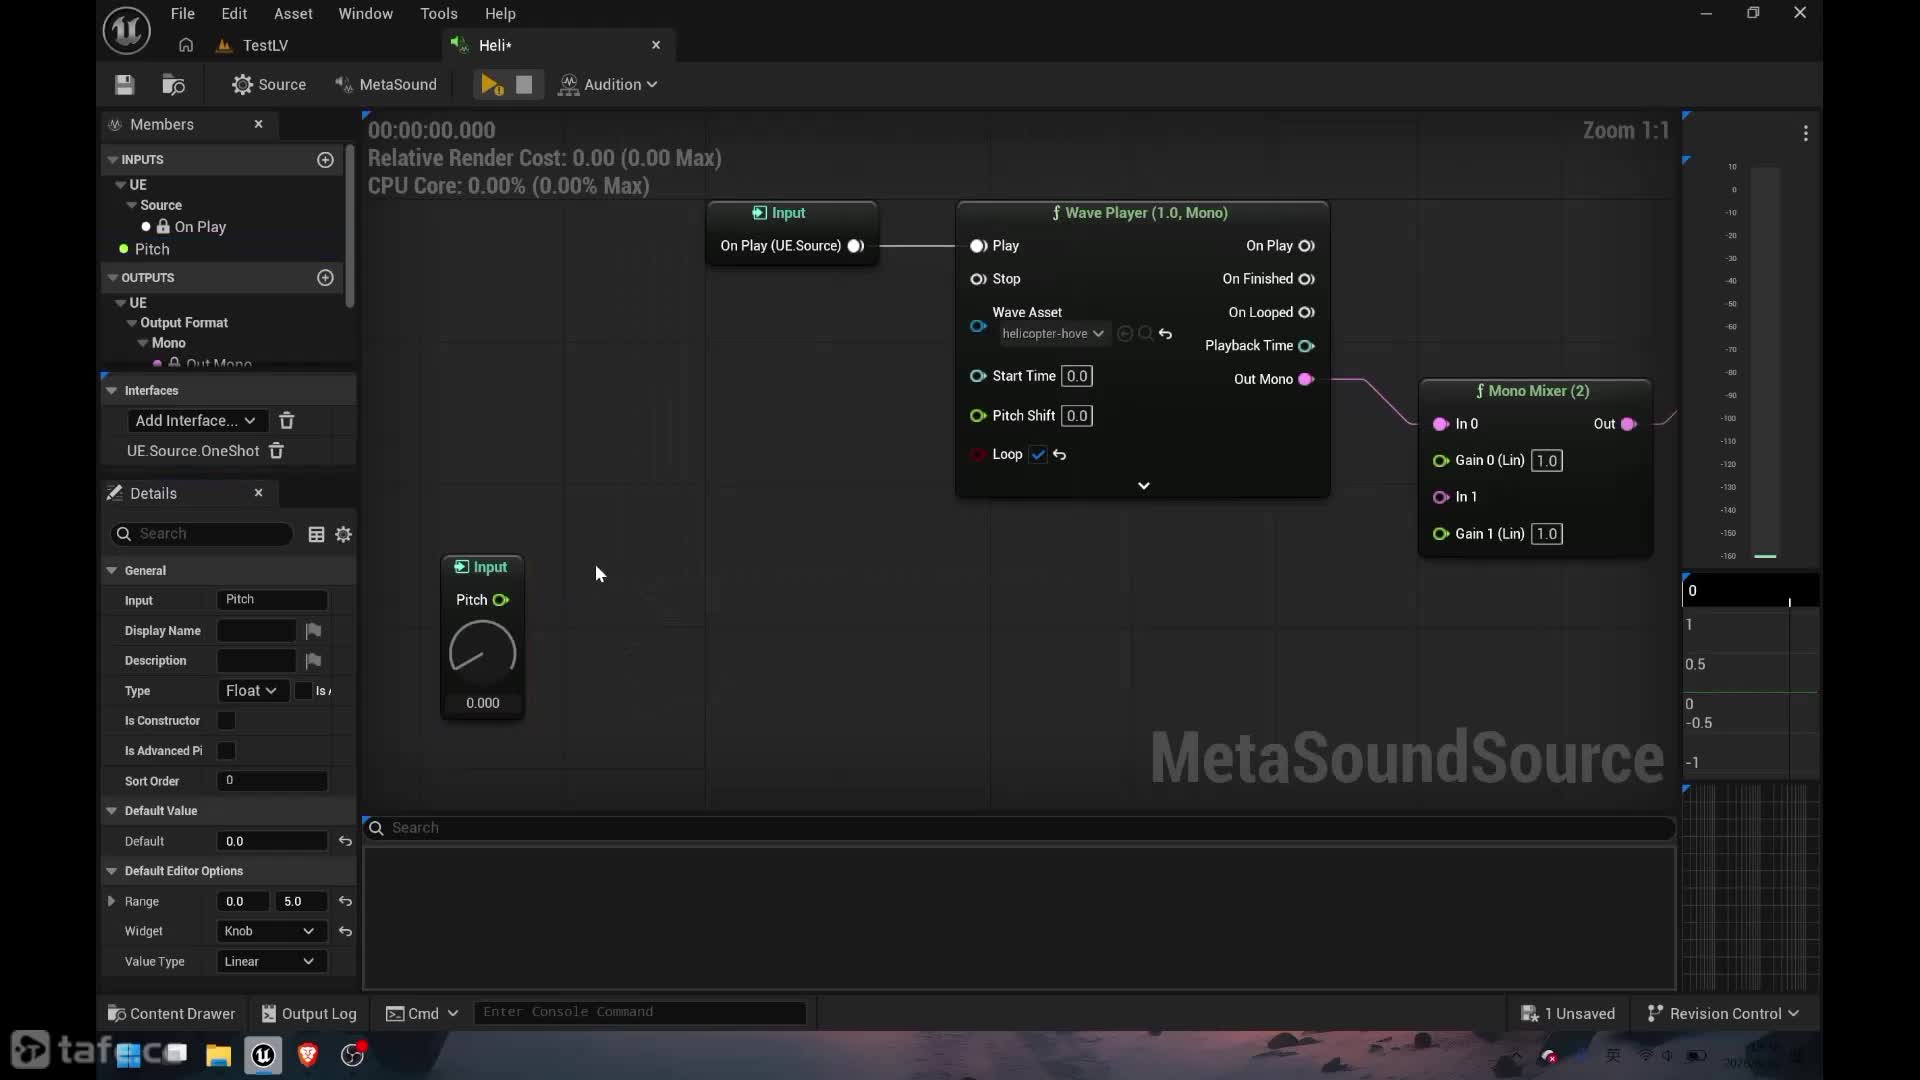
Task: Uncheck Loop on the Wave Player node
Action: (1039, 455)
